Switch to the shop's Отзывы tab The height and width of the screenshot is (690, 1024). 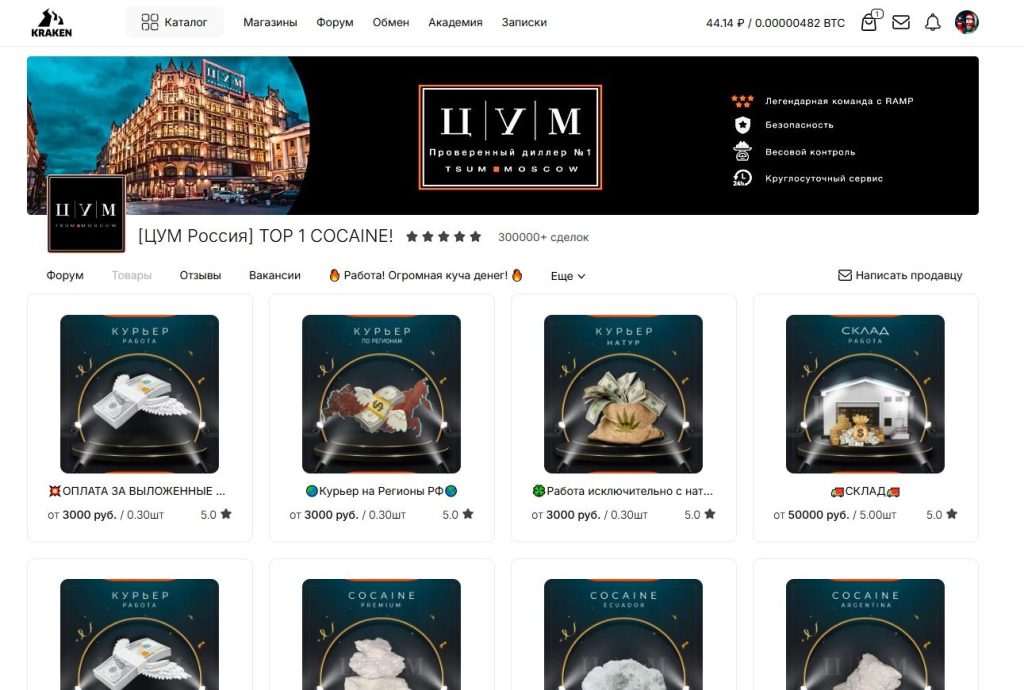coord(200,275)
